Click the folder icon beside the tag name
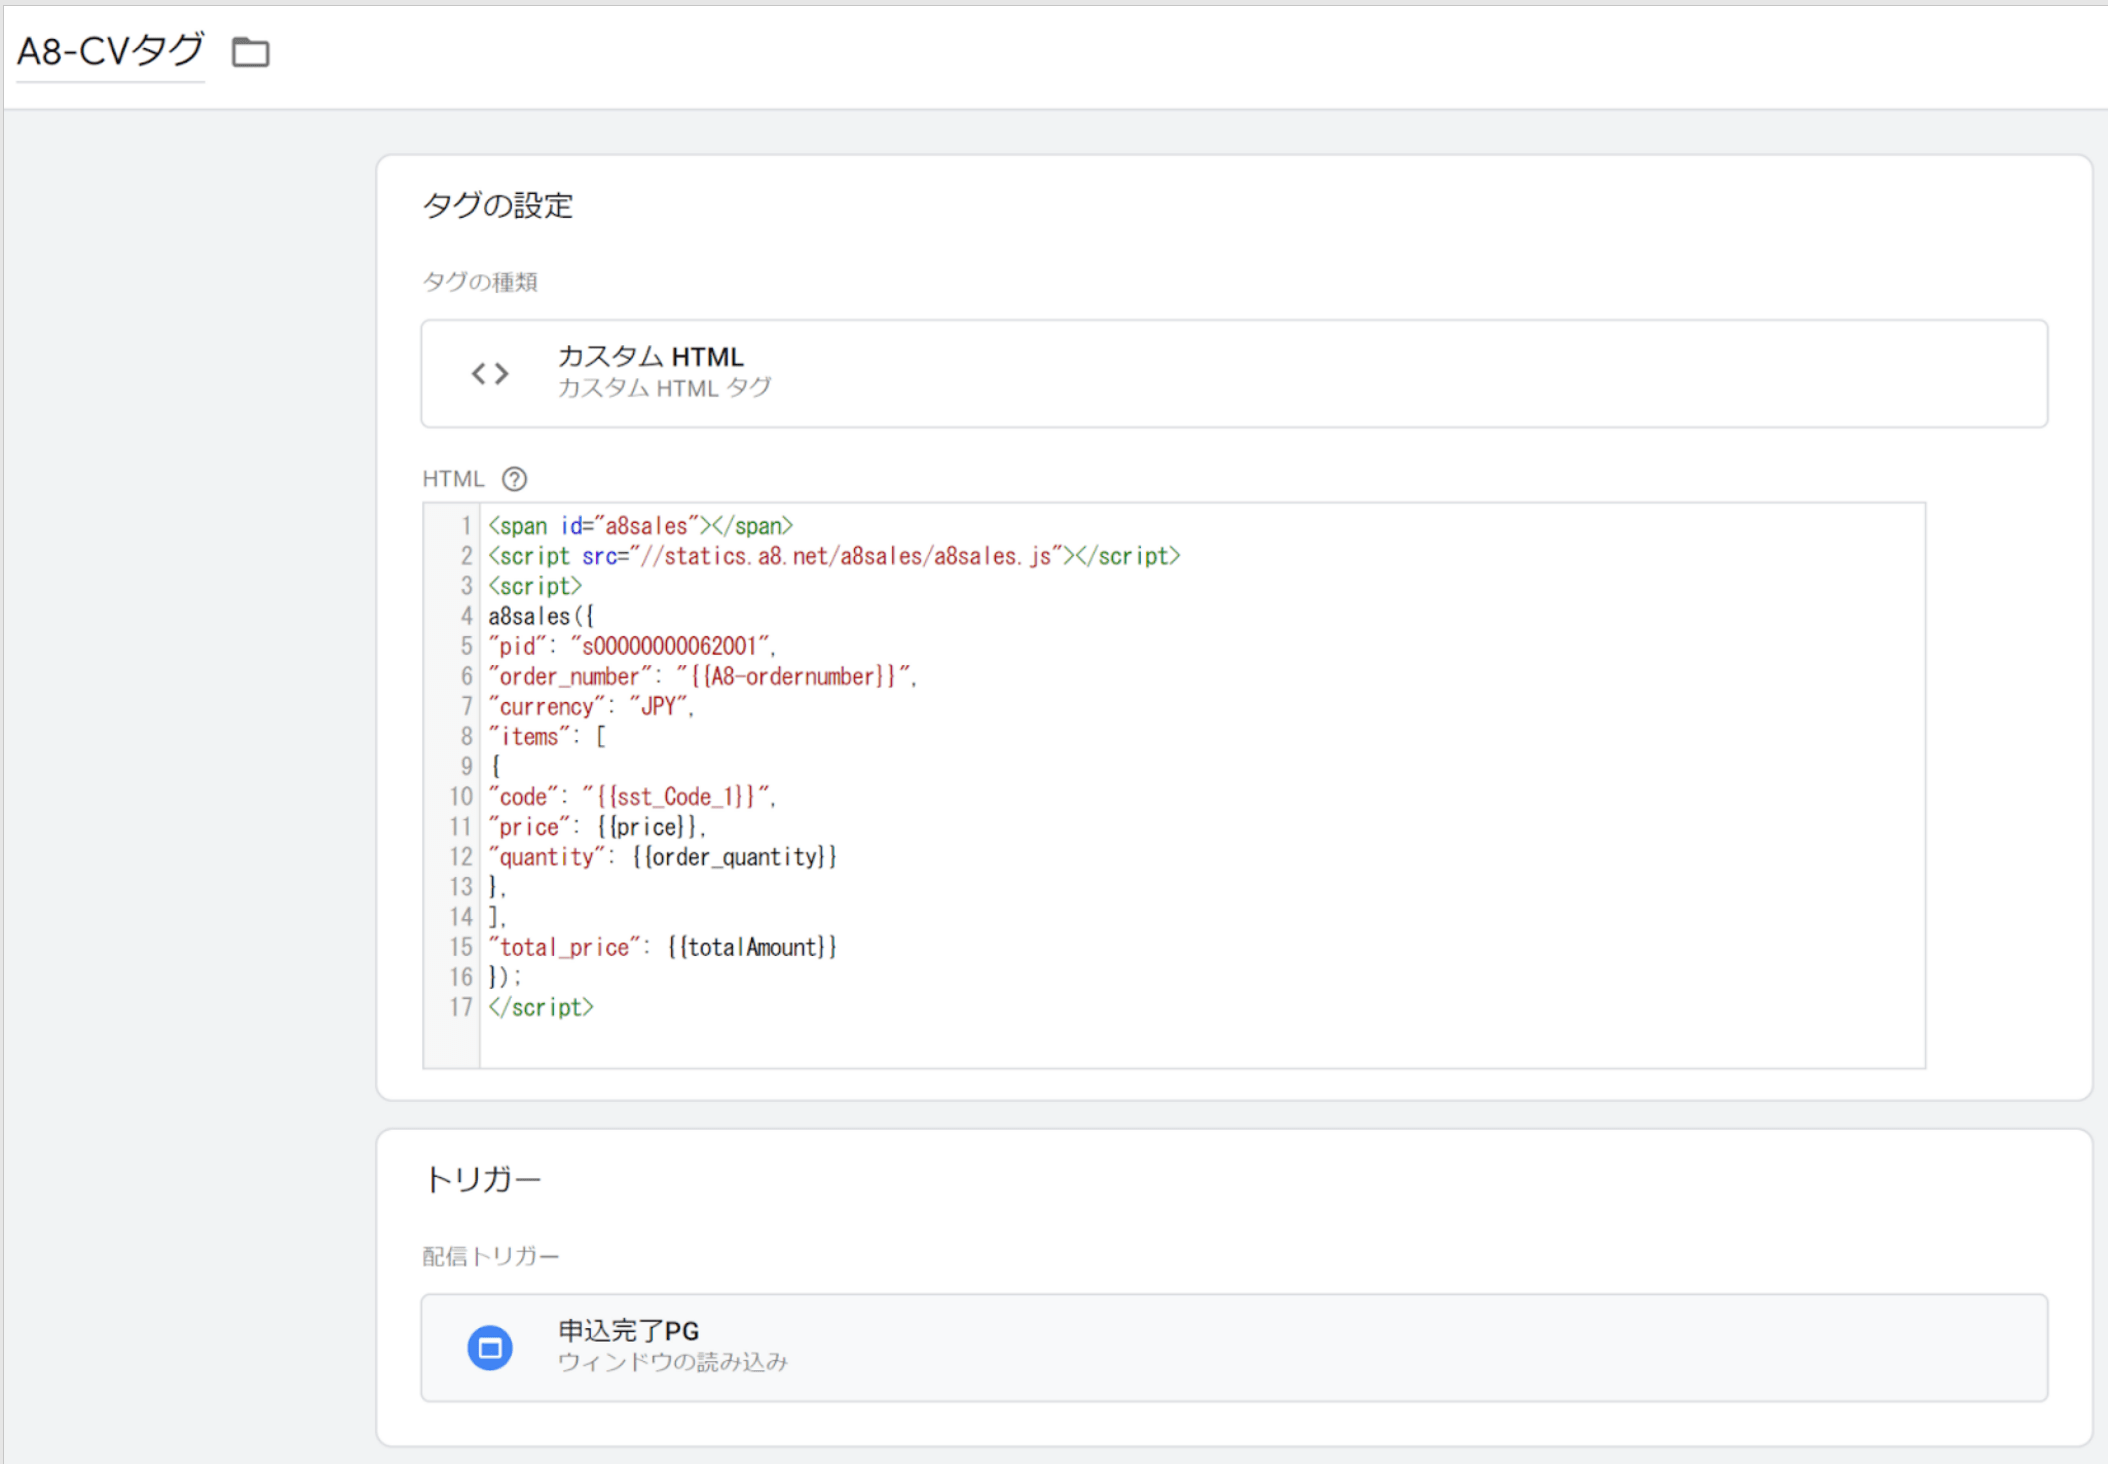The width and height of the screenshot is (2108, 1464). (x=250, y=52)
